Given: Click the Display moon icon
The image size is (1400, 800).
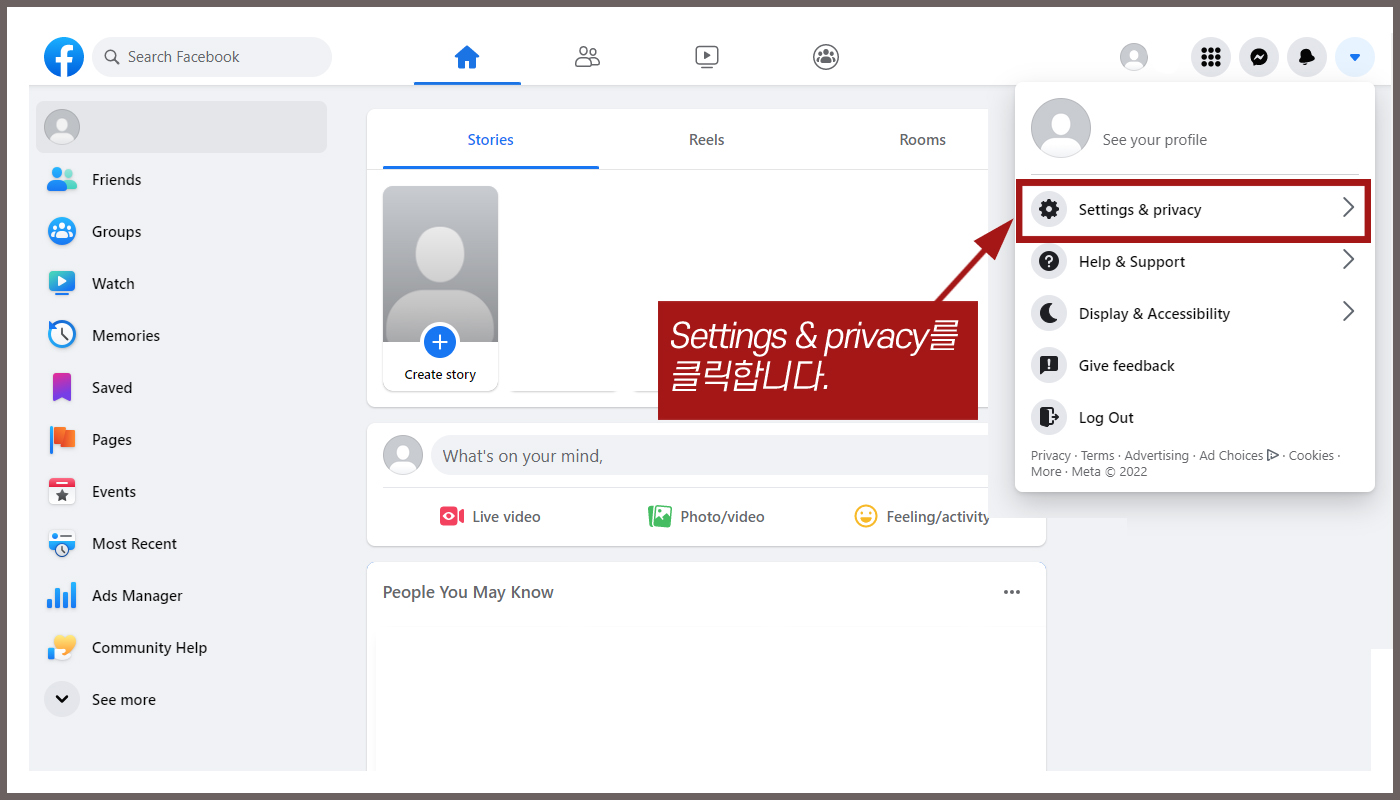Looking at the screenshot, I should tap(1049, 314).
